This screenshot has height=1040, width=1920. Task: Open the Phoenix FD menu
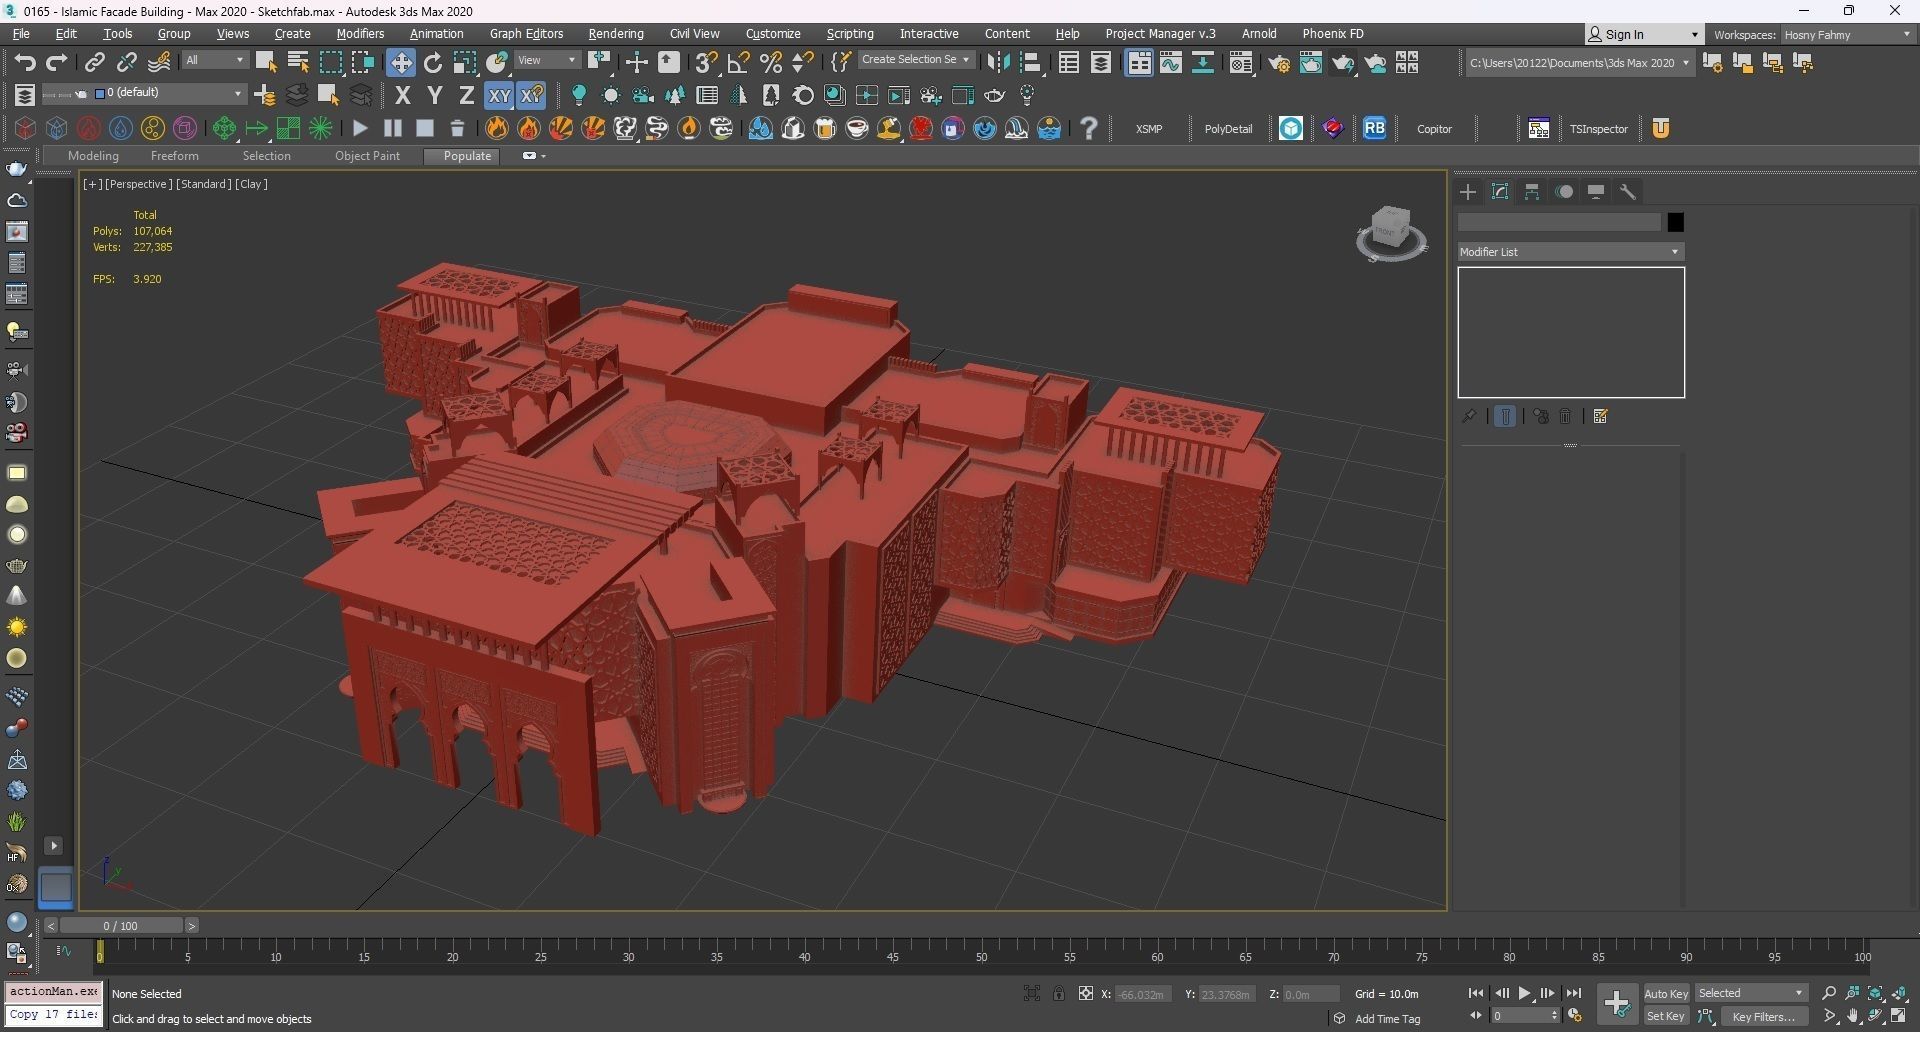coord(1332,33)
